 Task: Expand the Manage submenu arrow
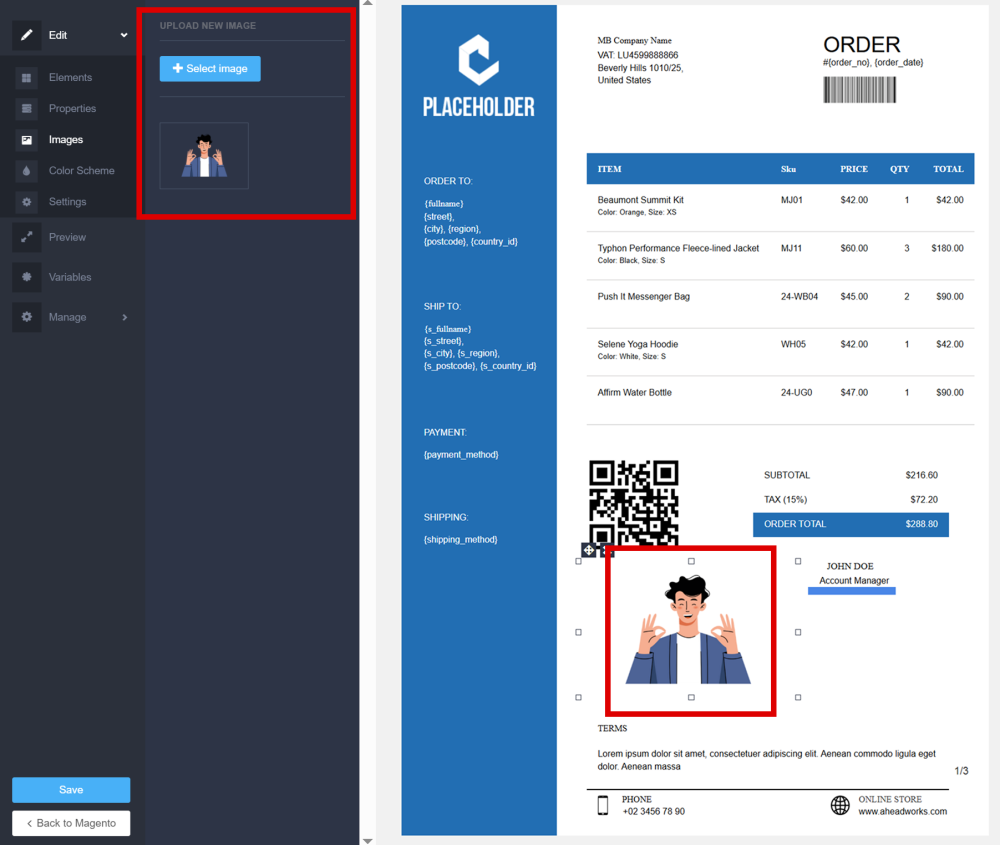(x=124, y=317)
